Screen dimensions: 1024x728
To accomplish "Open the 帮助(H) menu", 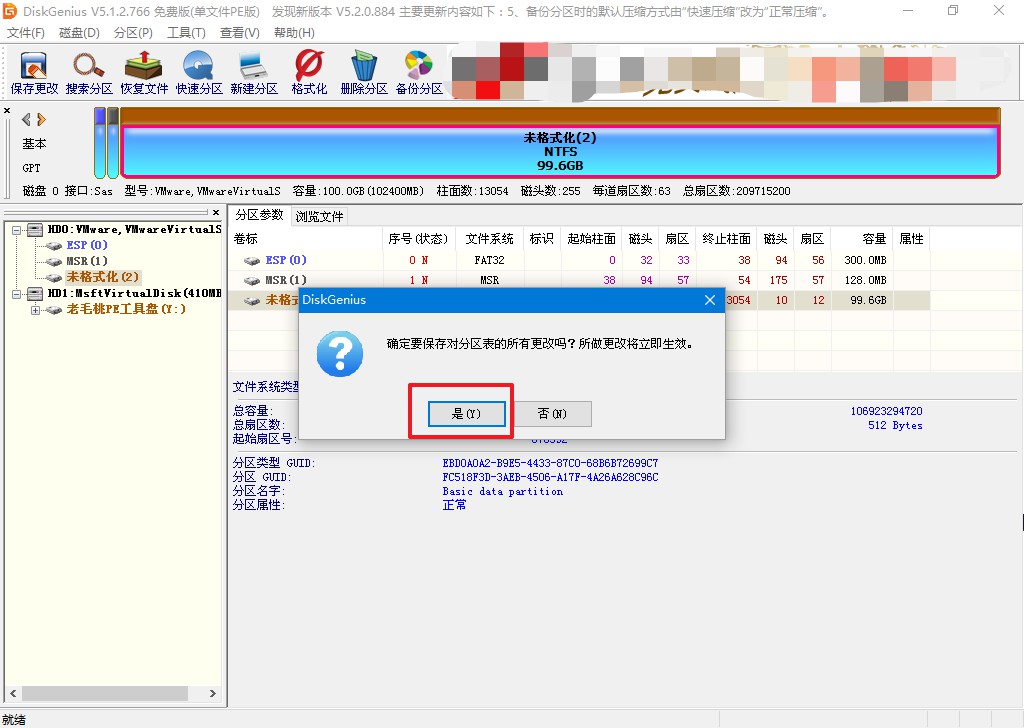I will click(294, 33).
